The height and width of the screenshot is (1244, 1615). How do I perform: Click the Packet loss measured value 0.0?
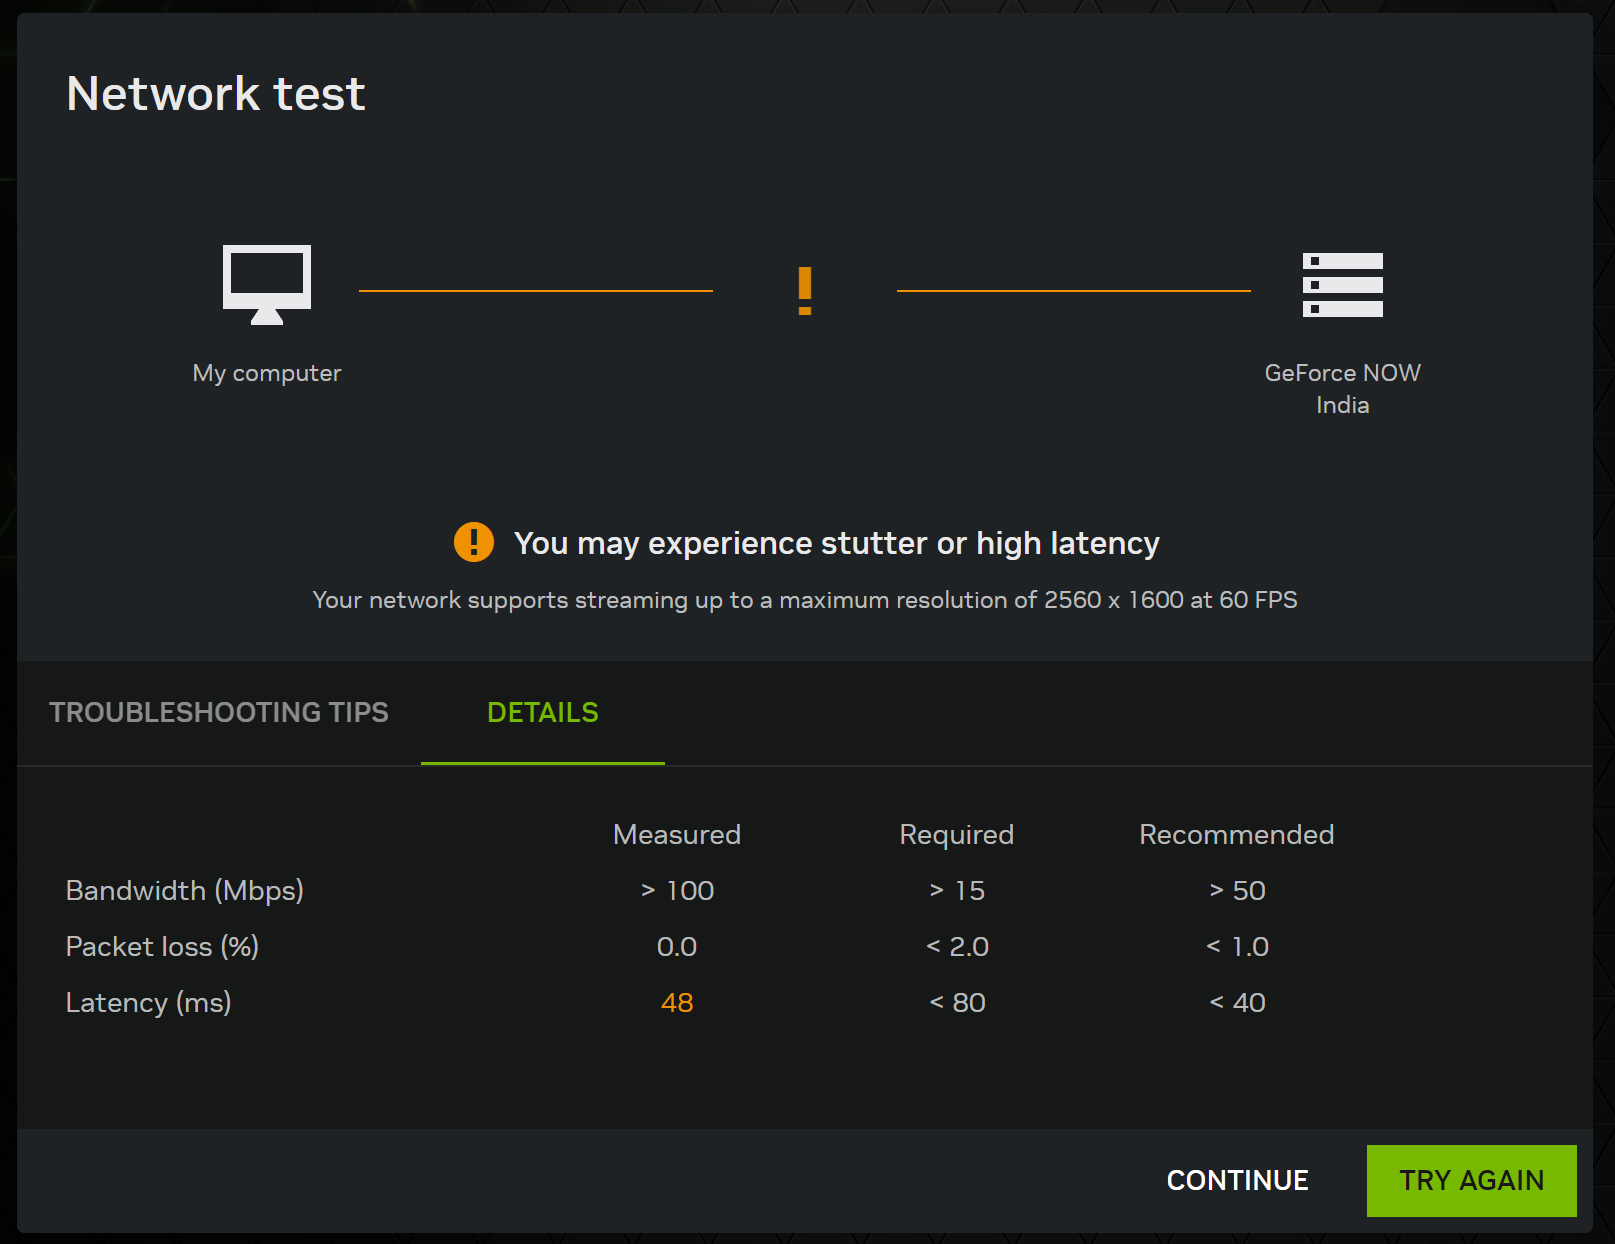[x=676, y=946]
